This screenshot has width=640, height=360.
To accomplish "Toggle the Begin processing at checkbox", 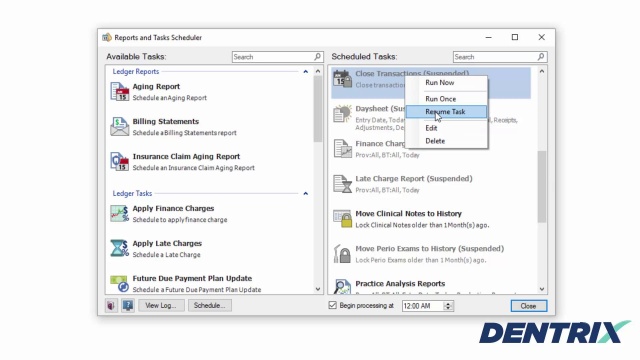I will click(x=333, y=305).
